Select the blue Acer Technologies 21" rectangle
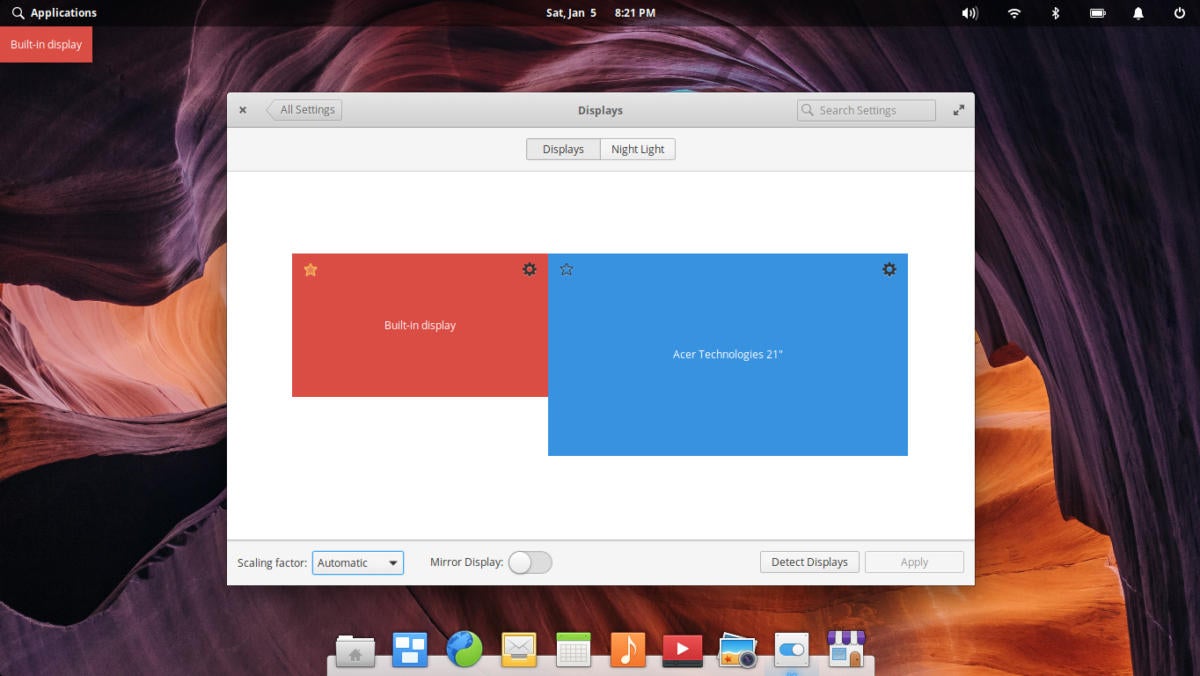This screenshot has width=1200, height=676. click(728, 354)
